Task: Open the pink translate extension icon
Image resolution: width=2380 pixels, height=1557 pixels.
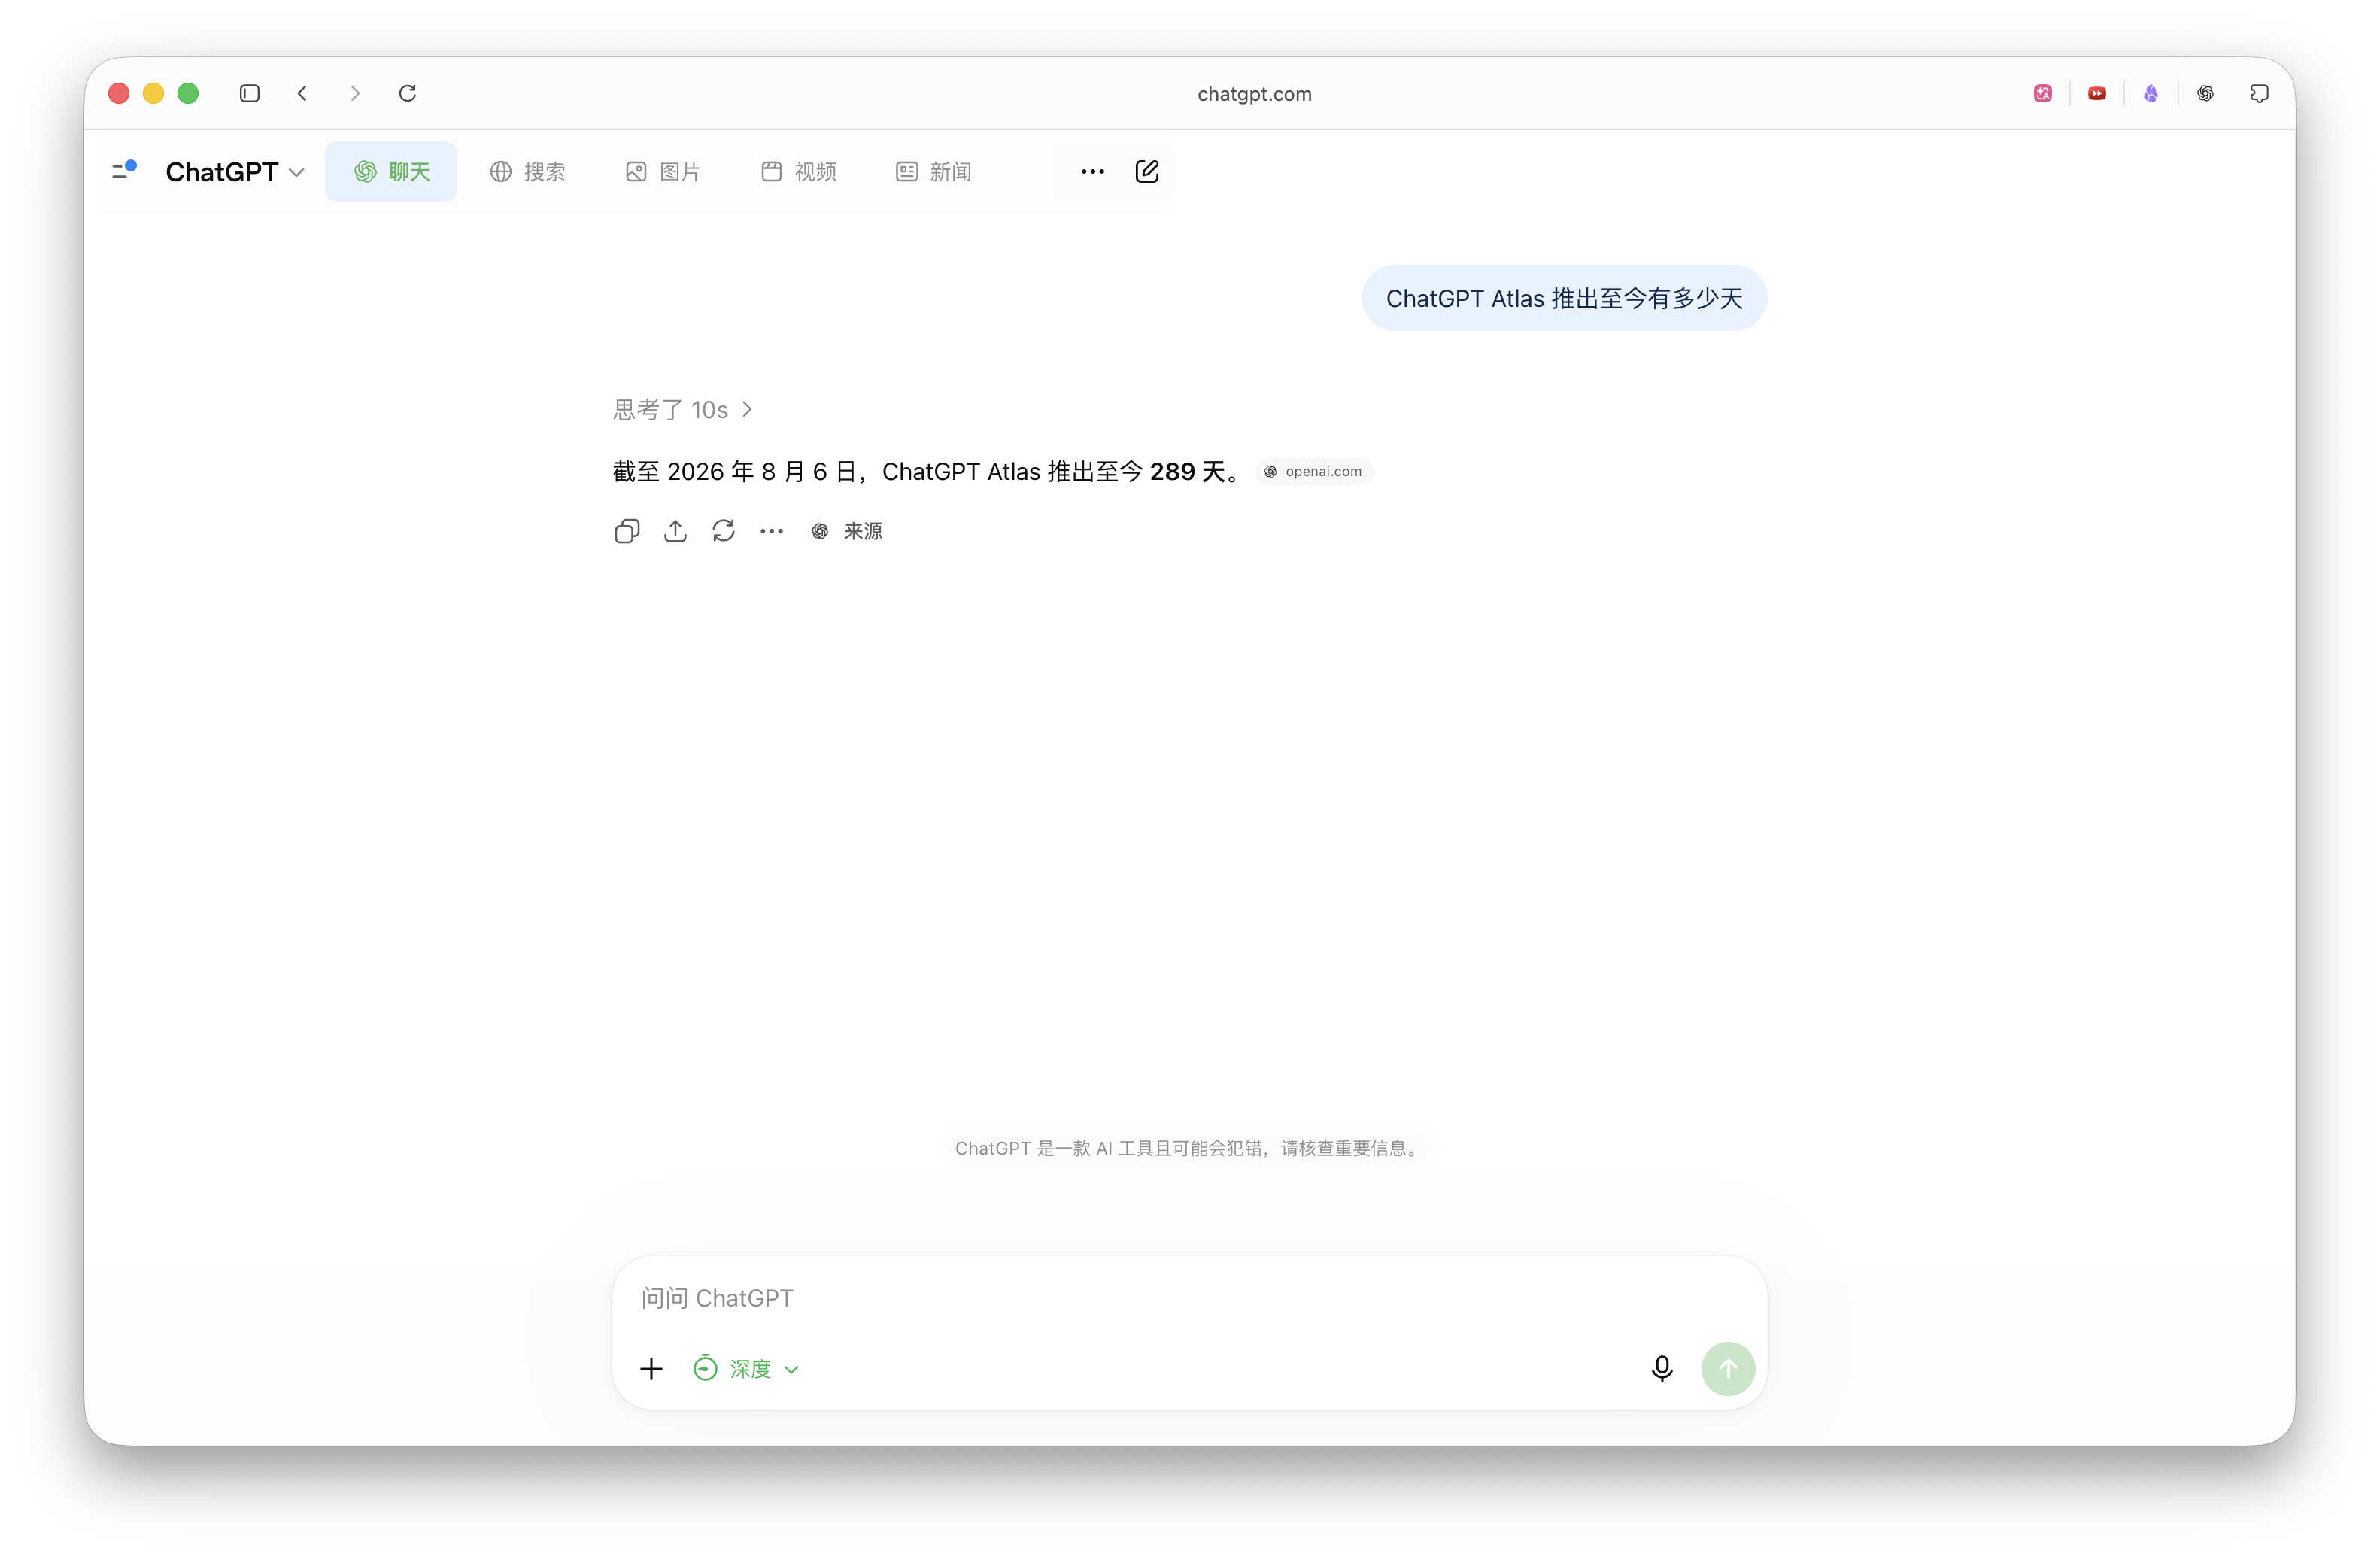Action: pyautogui.click(x=2043, y=93)
